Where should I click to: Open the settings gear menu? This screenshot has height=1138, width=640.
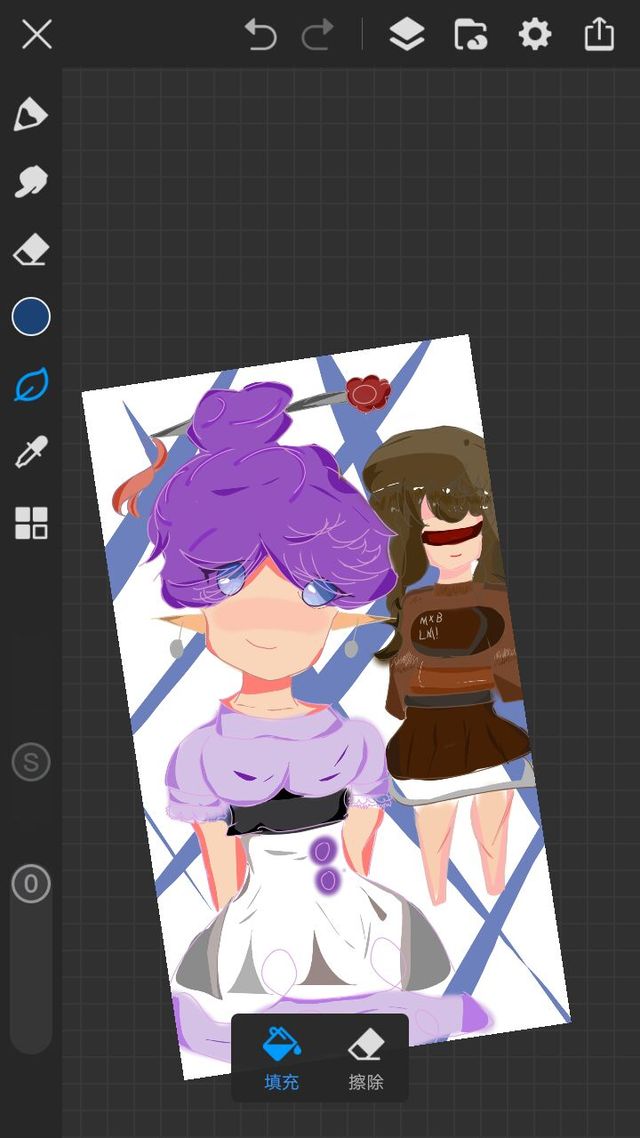(x=534, y=35)
